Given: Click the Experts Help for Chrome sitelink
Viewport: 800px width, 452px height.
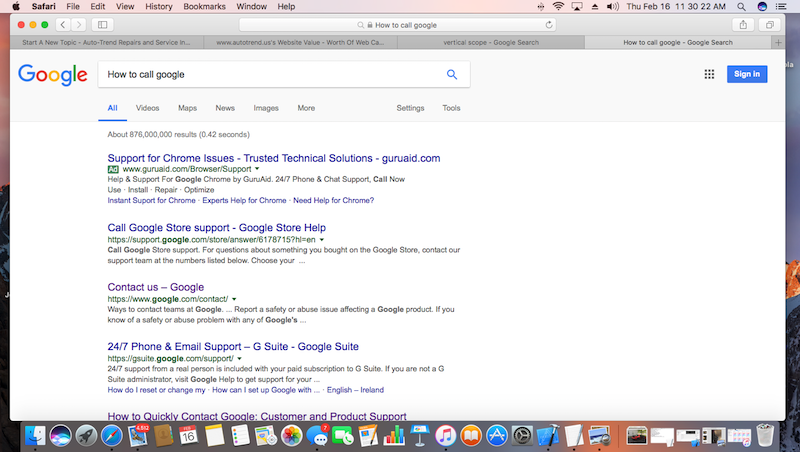Looking at the screenshot, I should 244,200.
